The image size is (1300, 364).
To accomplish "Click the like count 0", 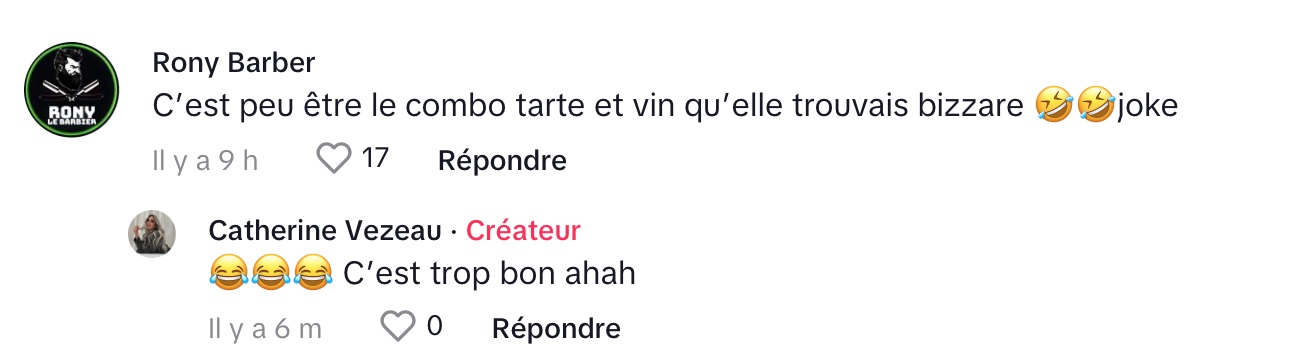I will tap(434, 326).
